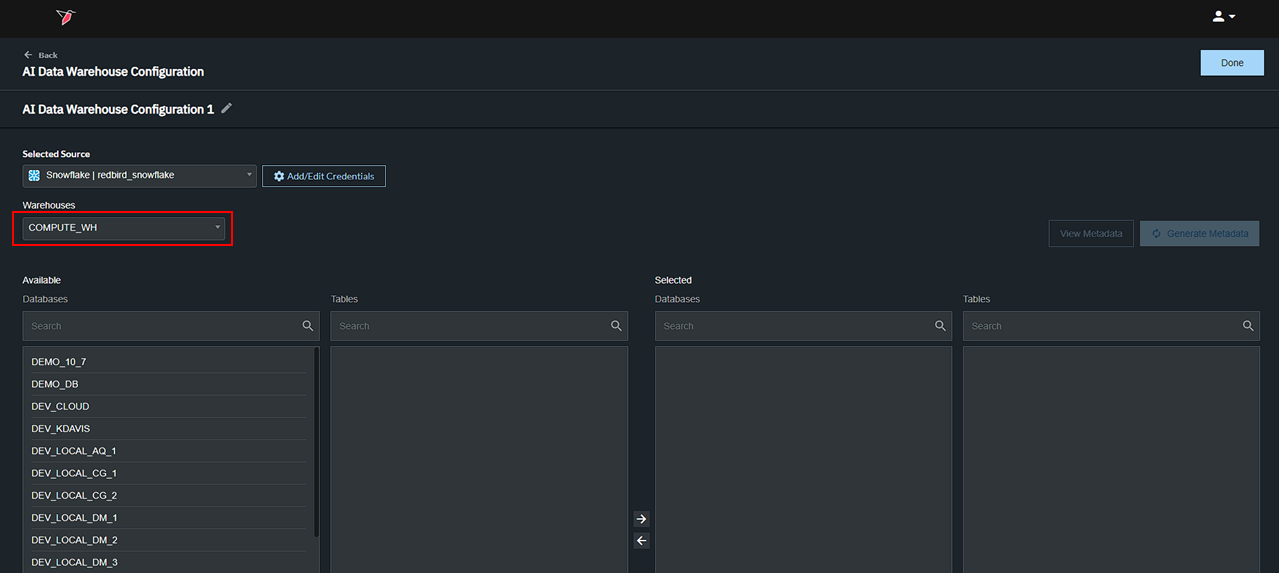Focus the Selected Databases search field
The width and height of the screenshot is (1279, 573).
pos(803,326)
